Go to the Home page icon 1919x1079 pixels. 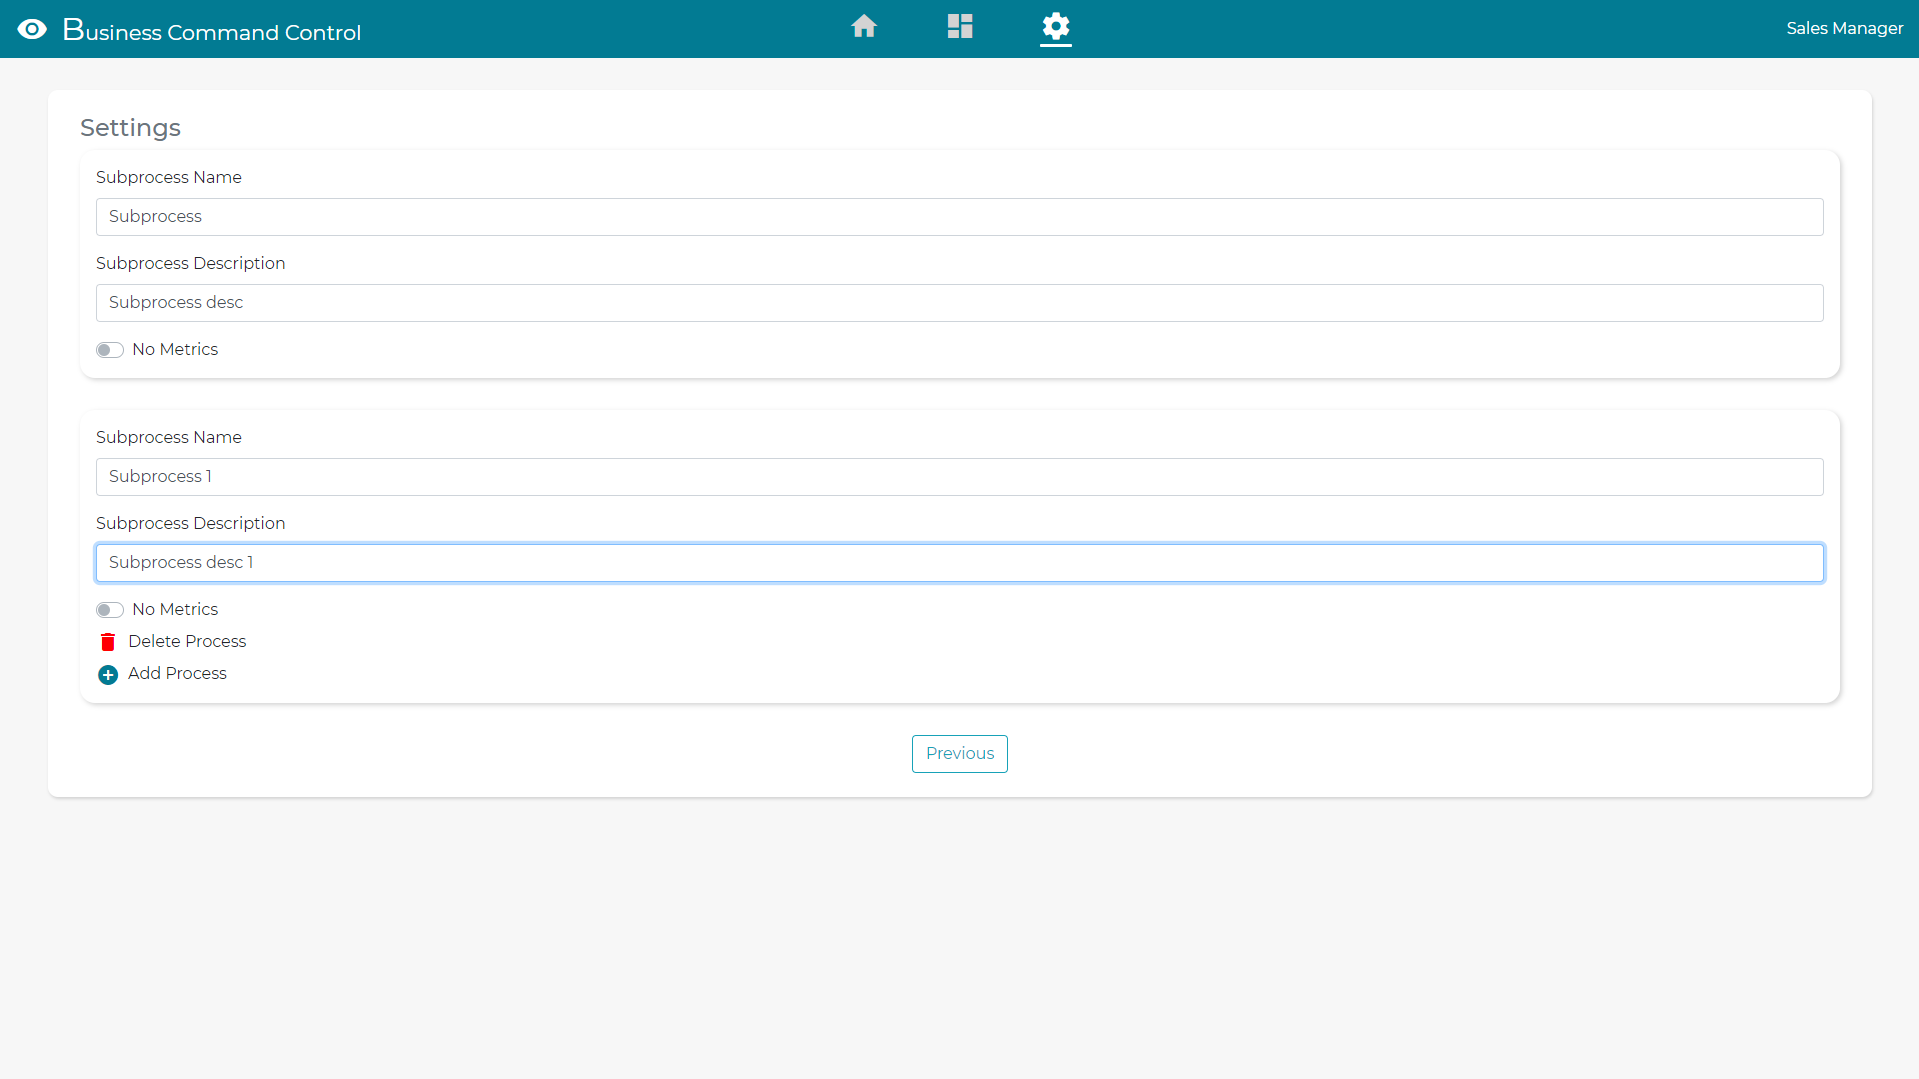(x=864, y=27)
